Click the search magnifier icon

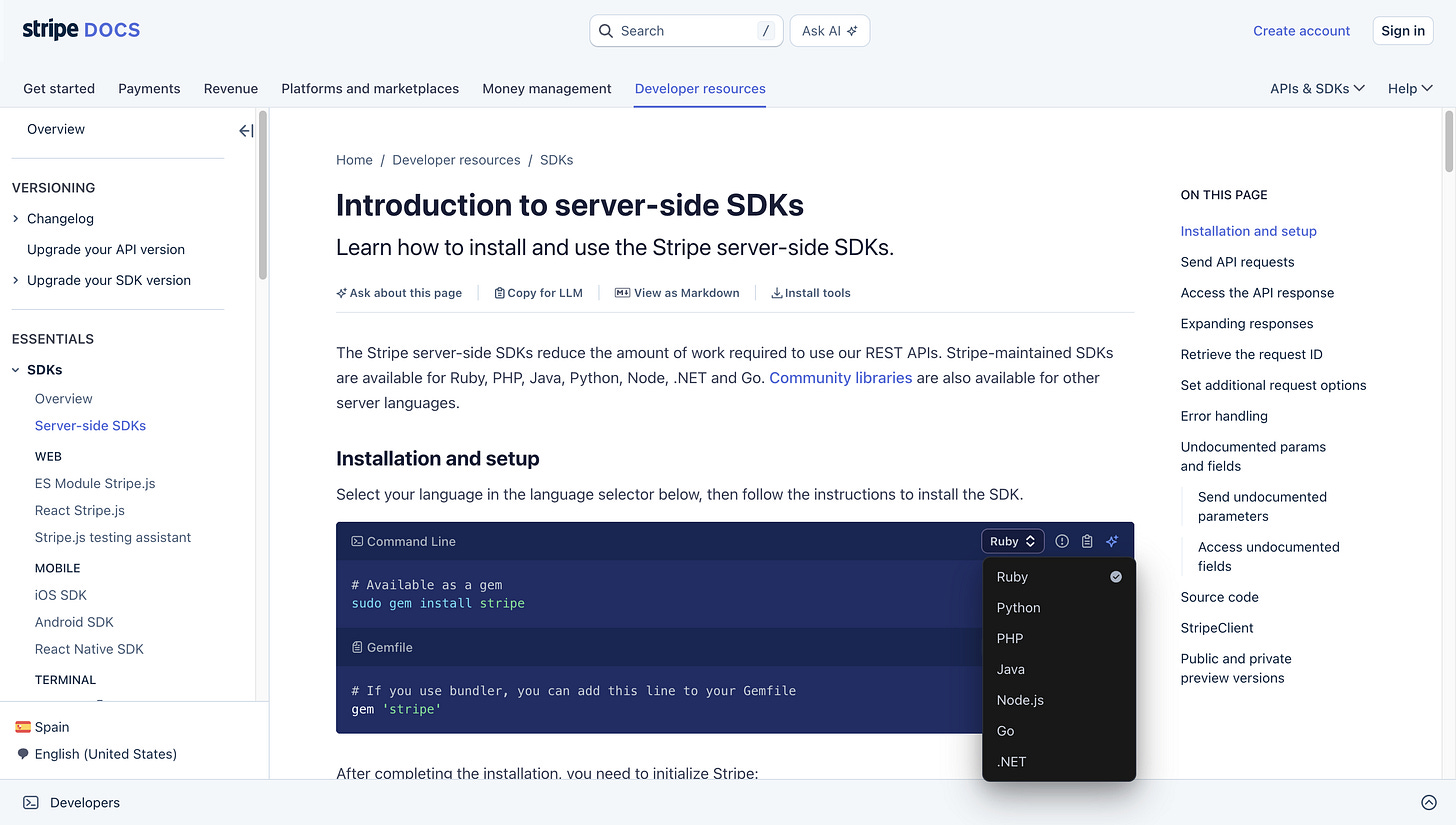tap(606, 31)
